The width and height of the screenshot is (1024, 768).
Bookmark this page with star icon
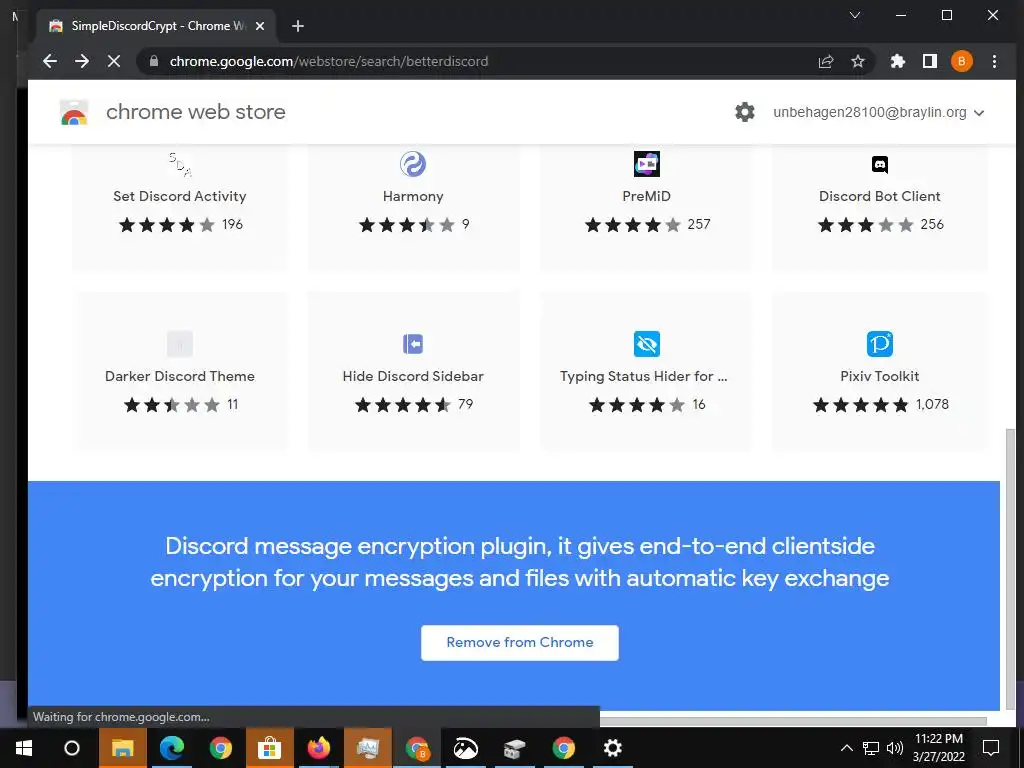click(x=857, y=61)
